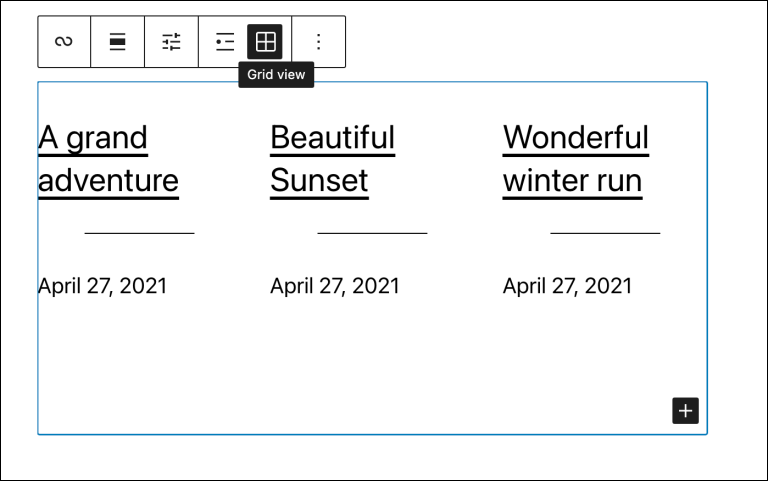Click the 'Grid view' tooltip label
The image size is (768, 481).
[x=276, y=74]
